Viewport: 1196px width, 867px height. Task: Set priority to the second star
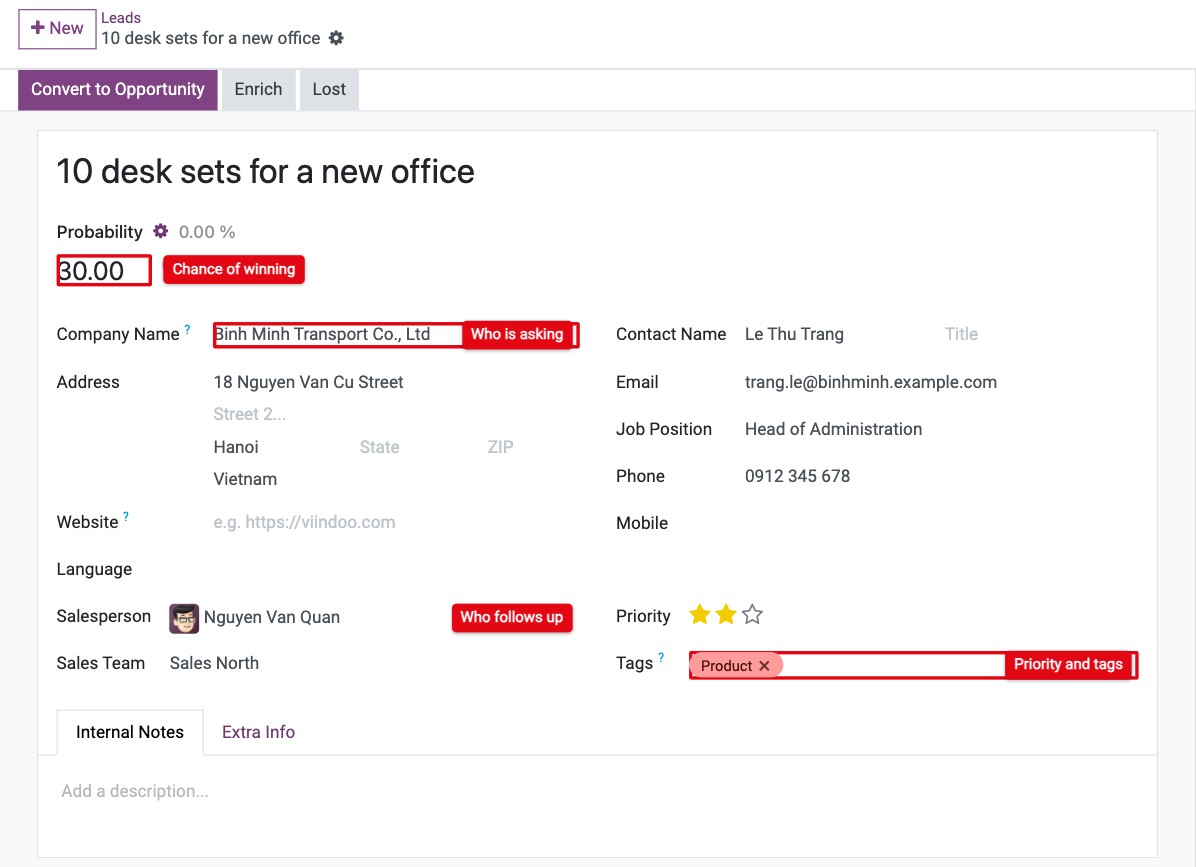[726, 615]
